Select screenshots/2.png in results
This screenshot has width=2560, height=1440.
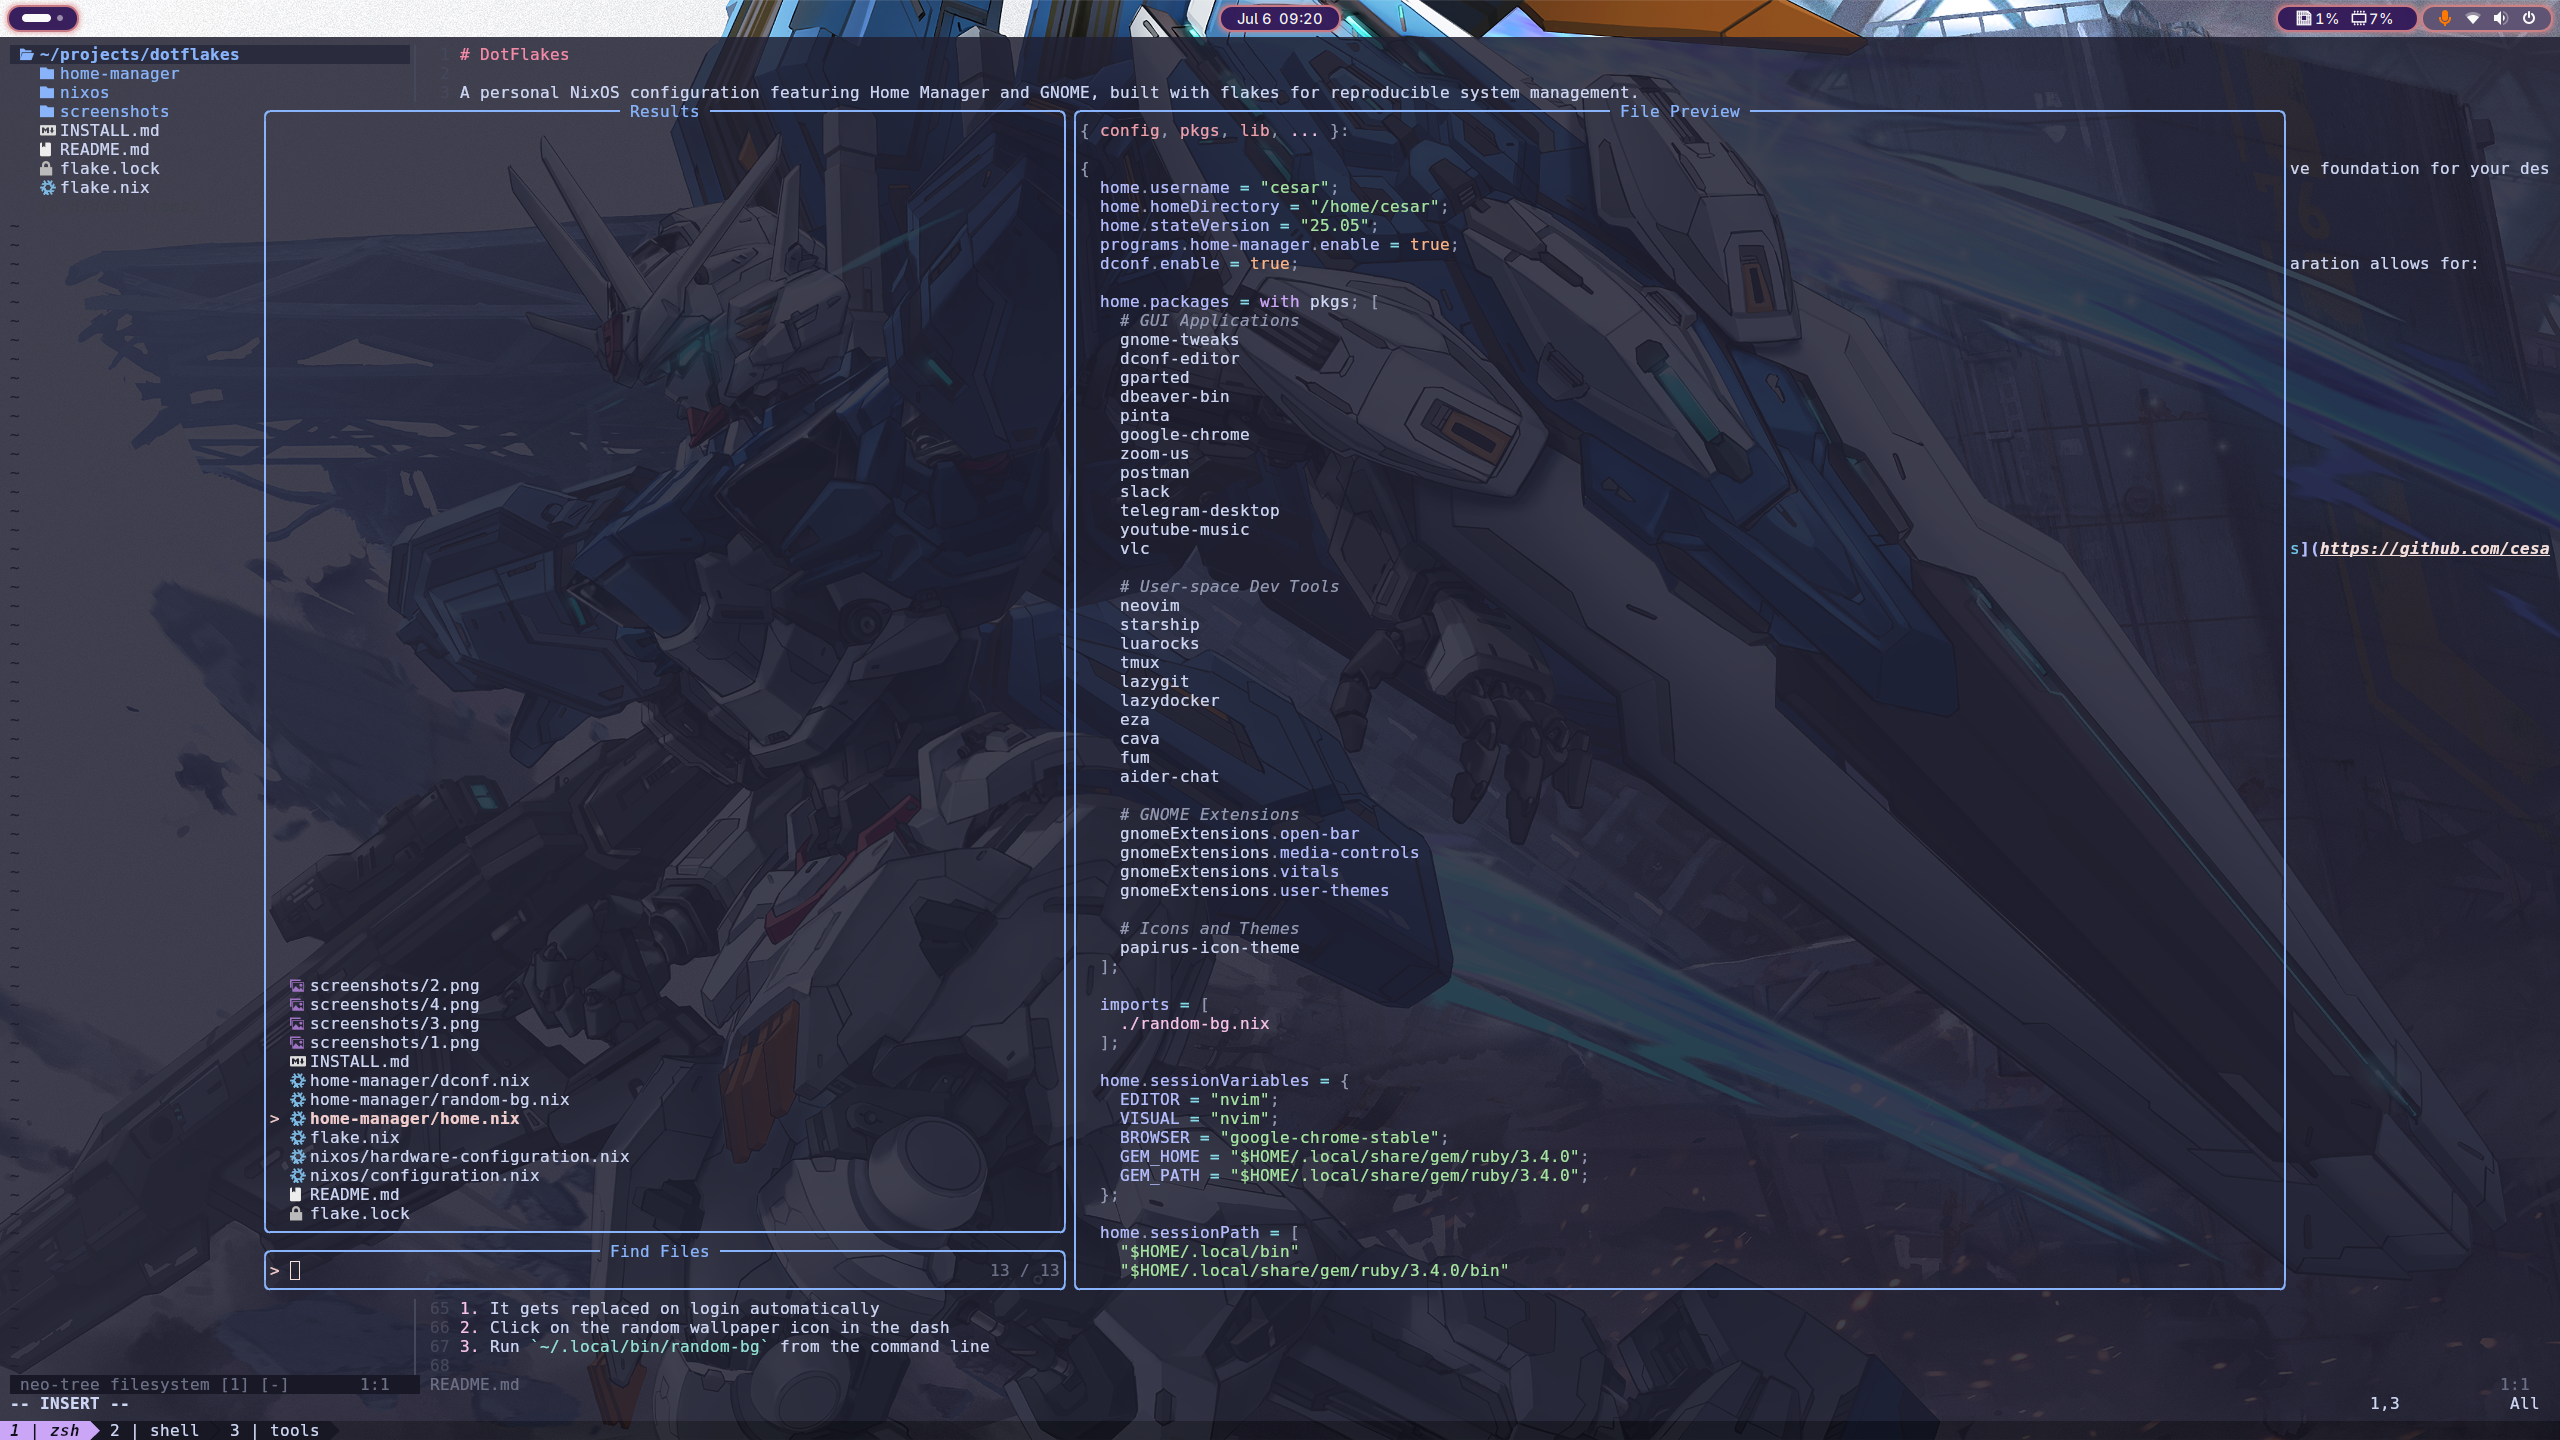click(394, 986)
